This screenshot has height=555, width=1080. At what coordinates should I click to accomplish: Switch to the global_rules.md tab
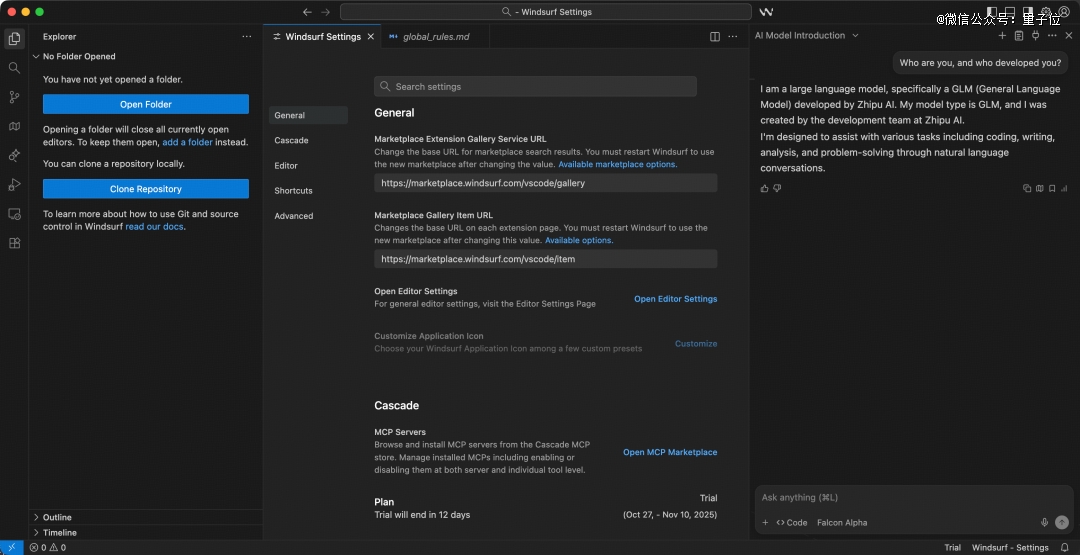tap(435, 37)
